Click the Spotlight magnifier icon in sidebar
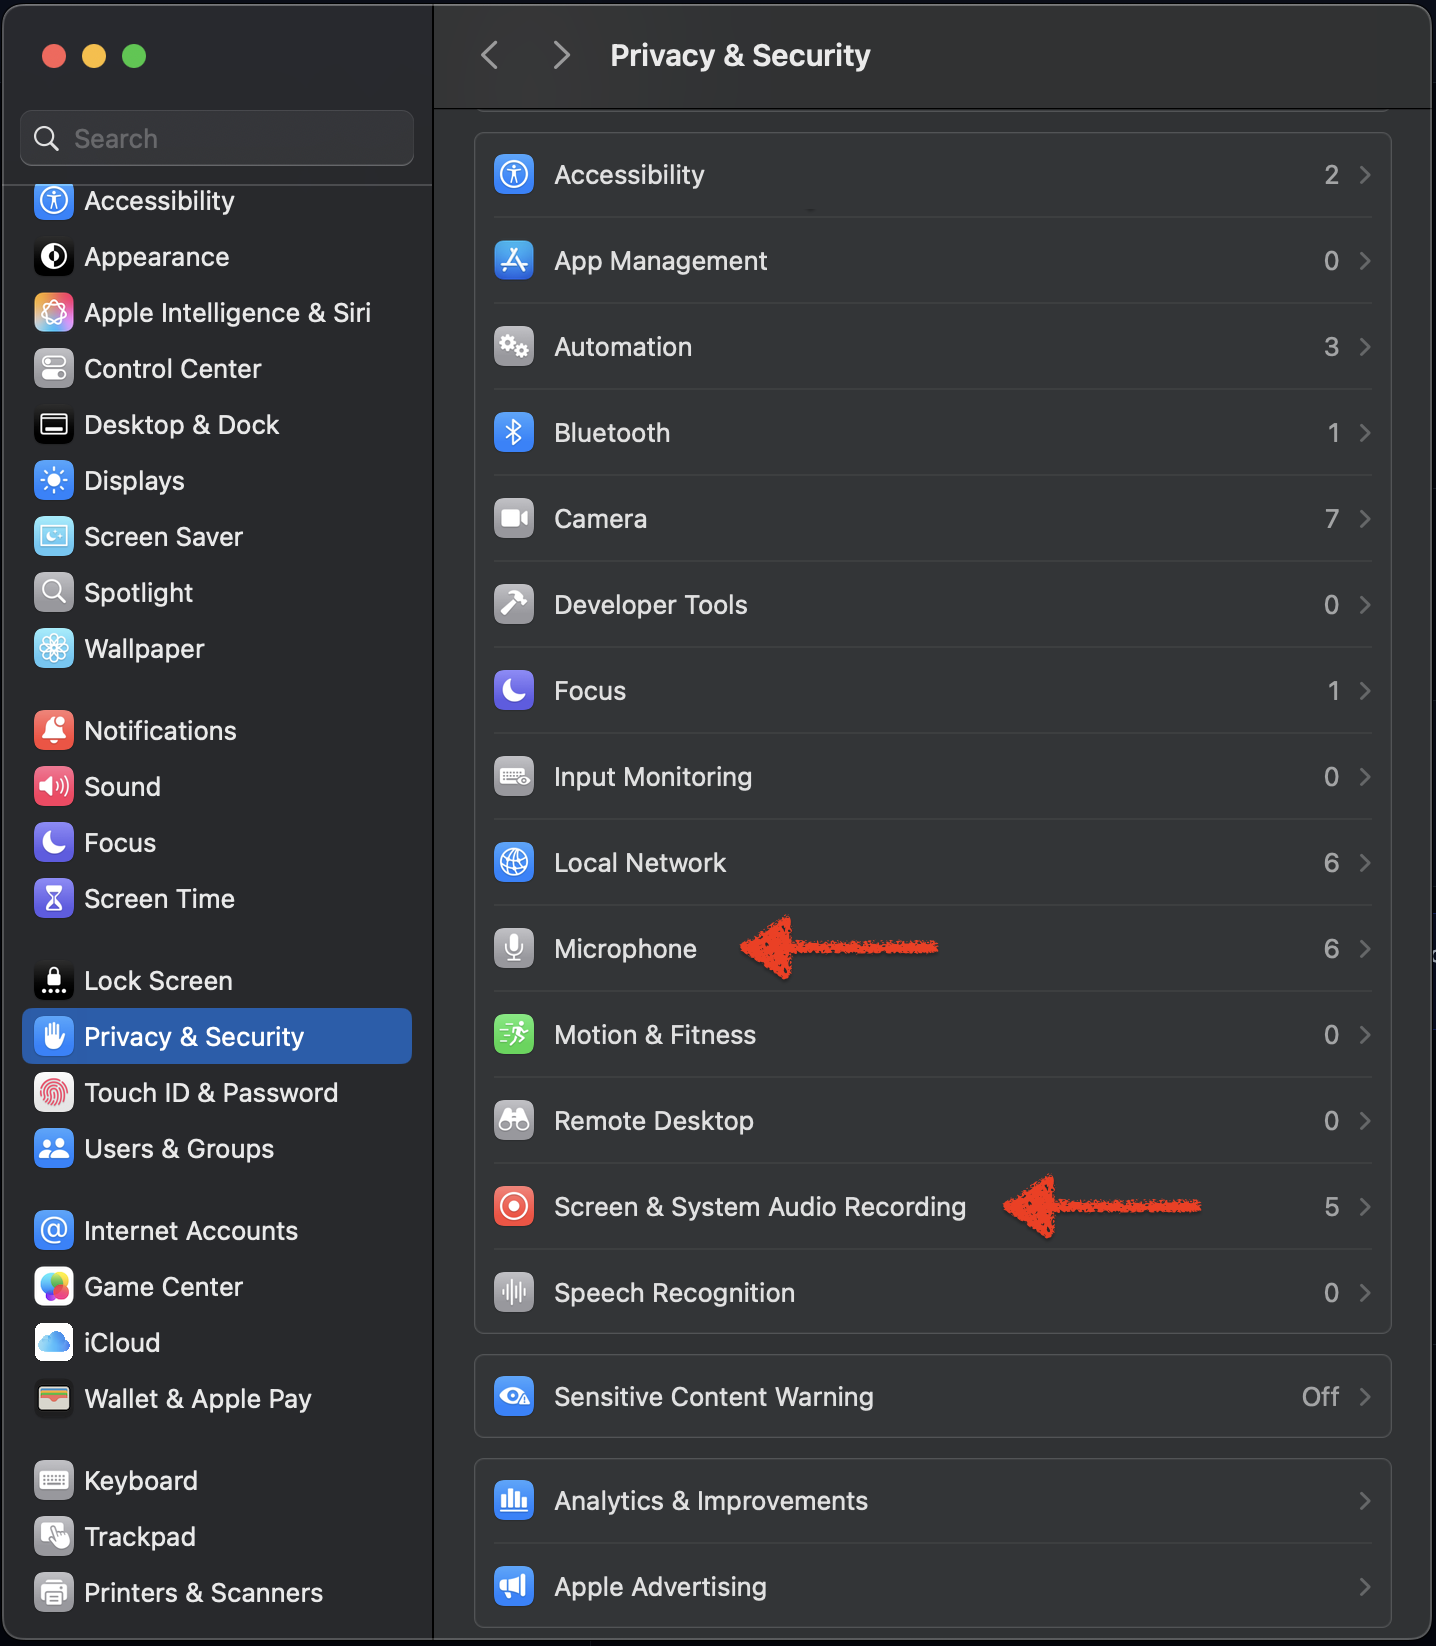Viewport: 1436px width, 1646px height. (54, 593)
